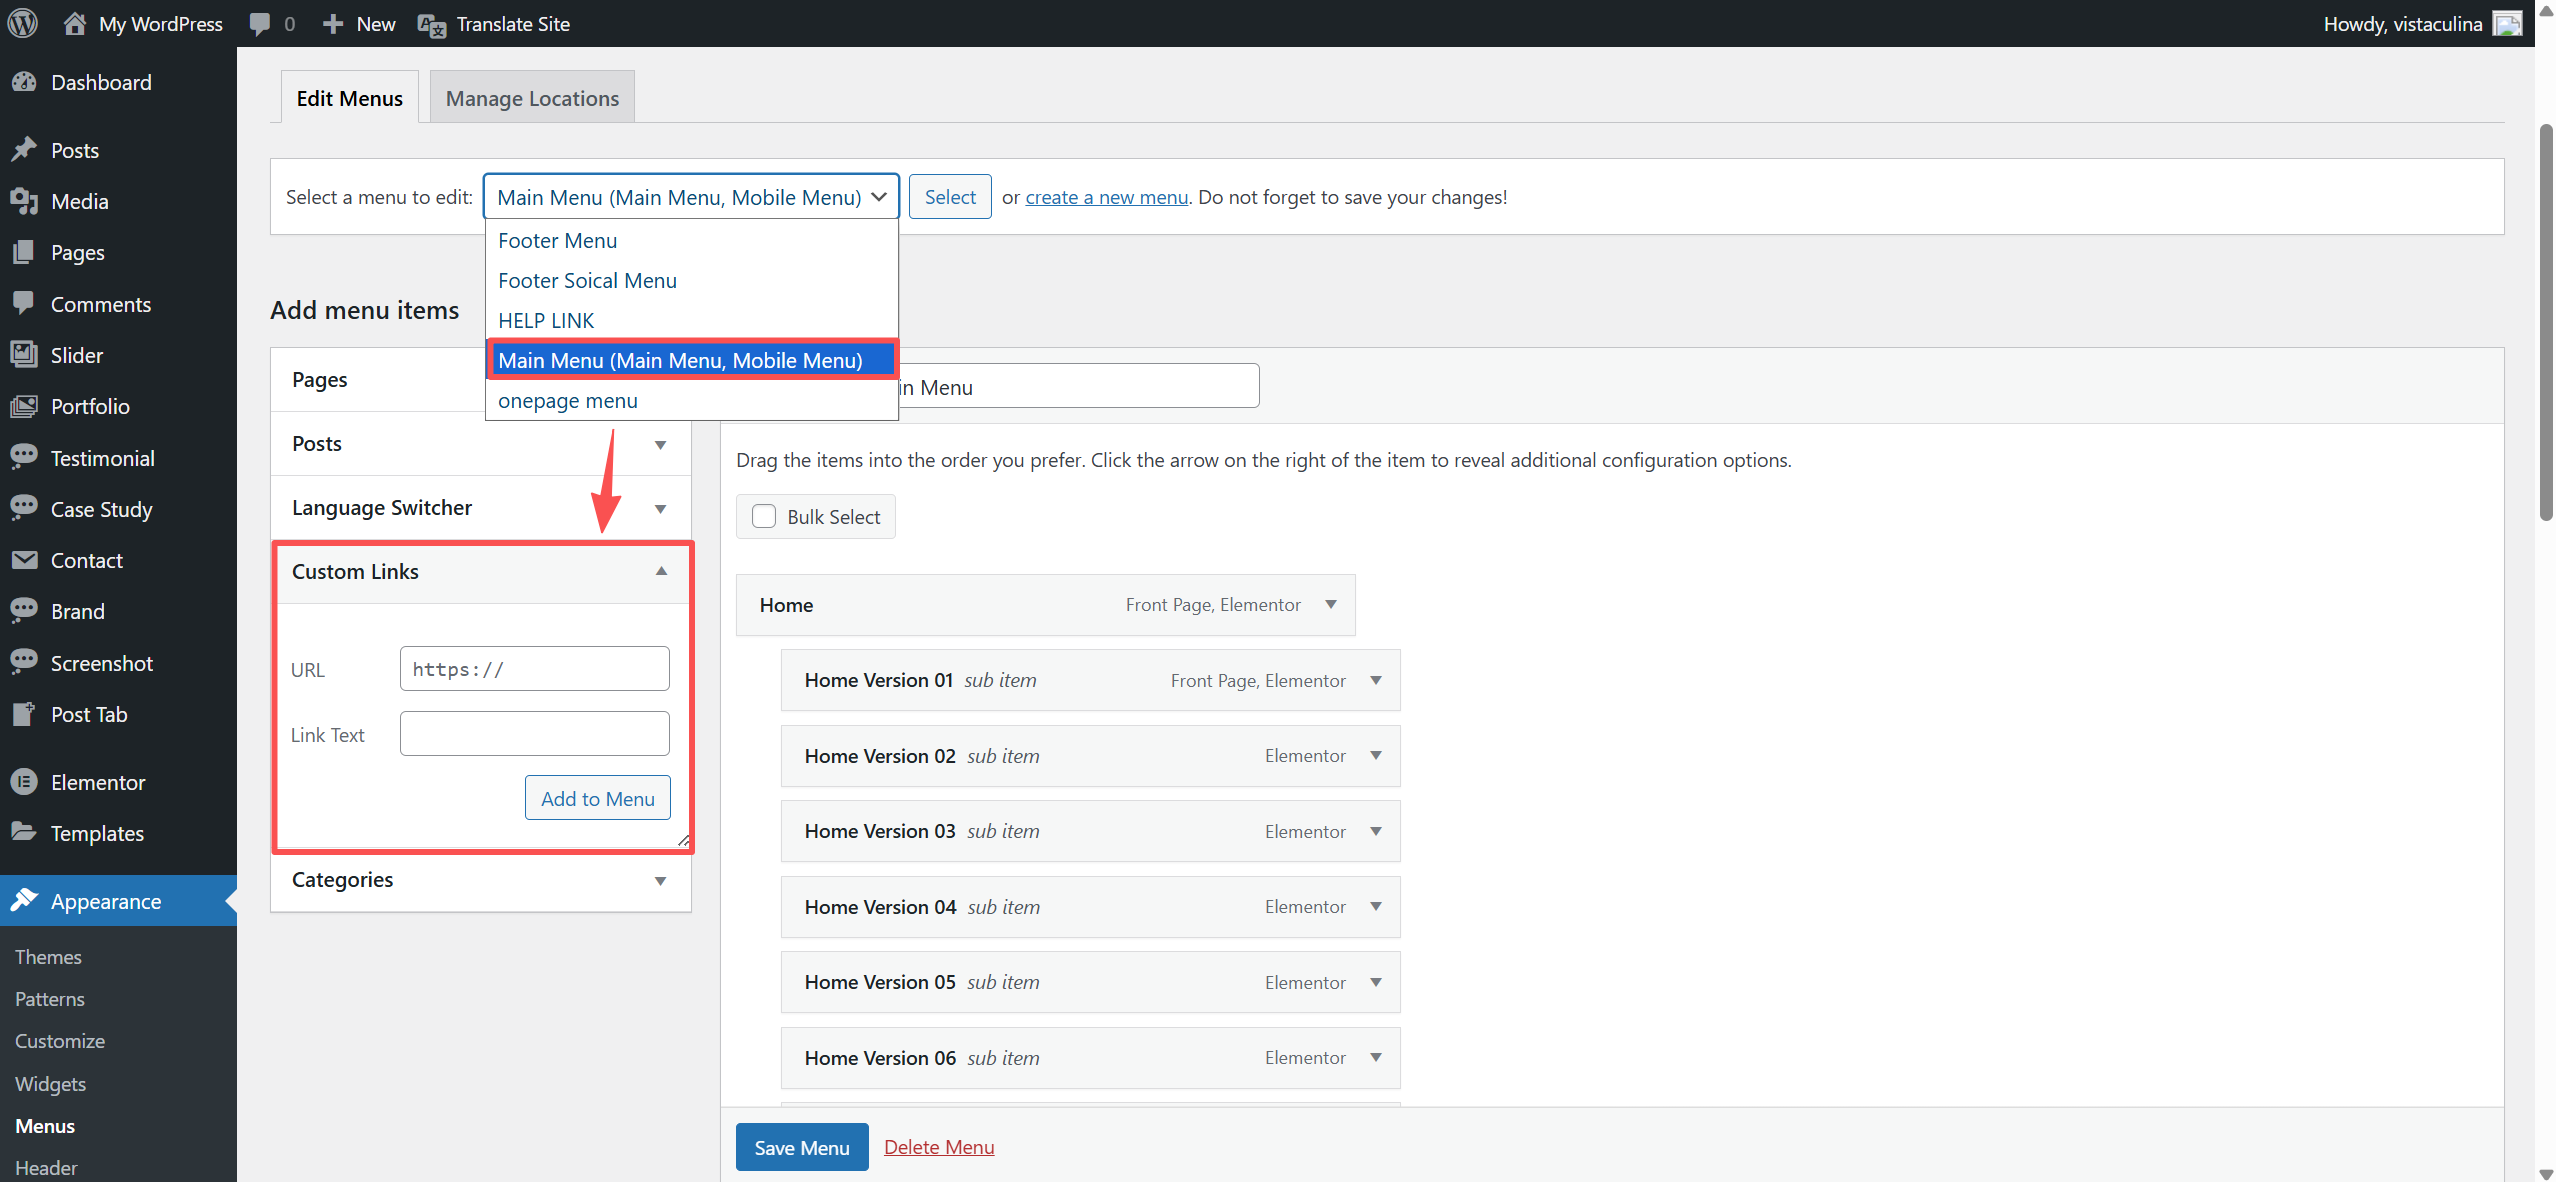Click the Translate Site icon
Viewport: 2556px width, 1182px height.
[x=431, y=24]
